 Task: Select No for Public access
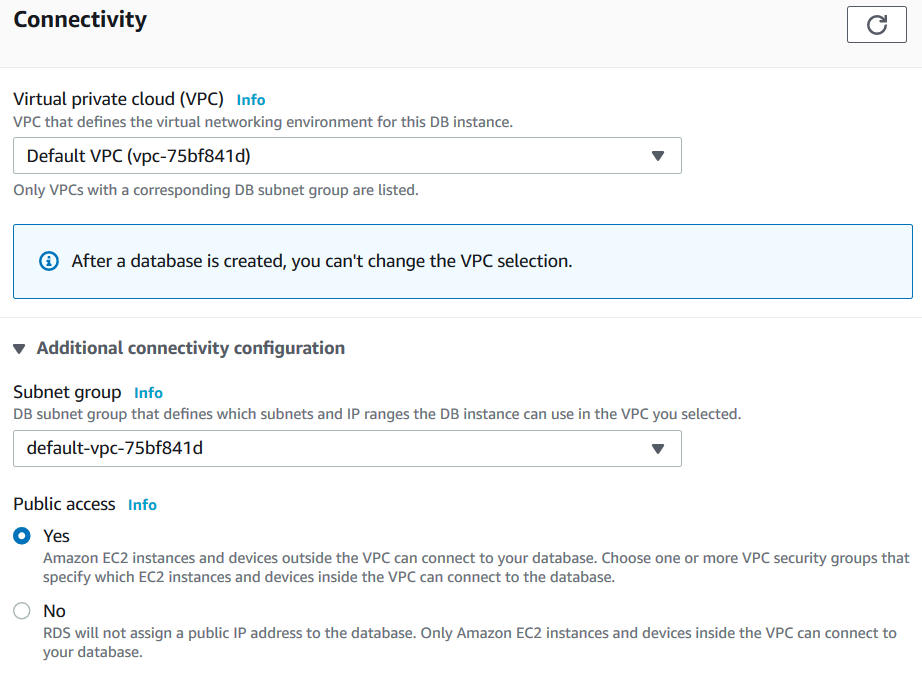pos(22,611)
